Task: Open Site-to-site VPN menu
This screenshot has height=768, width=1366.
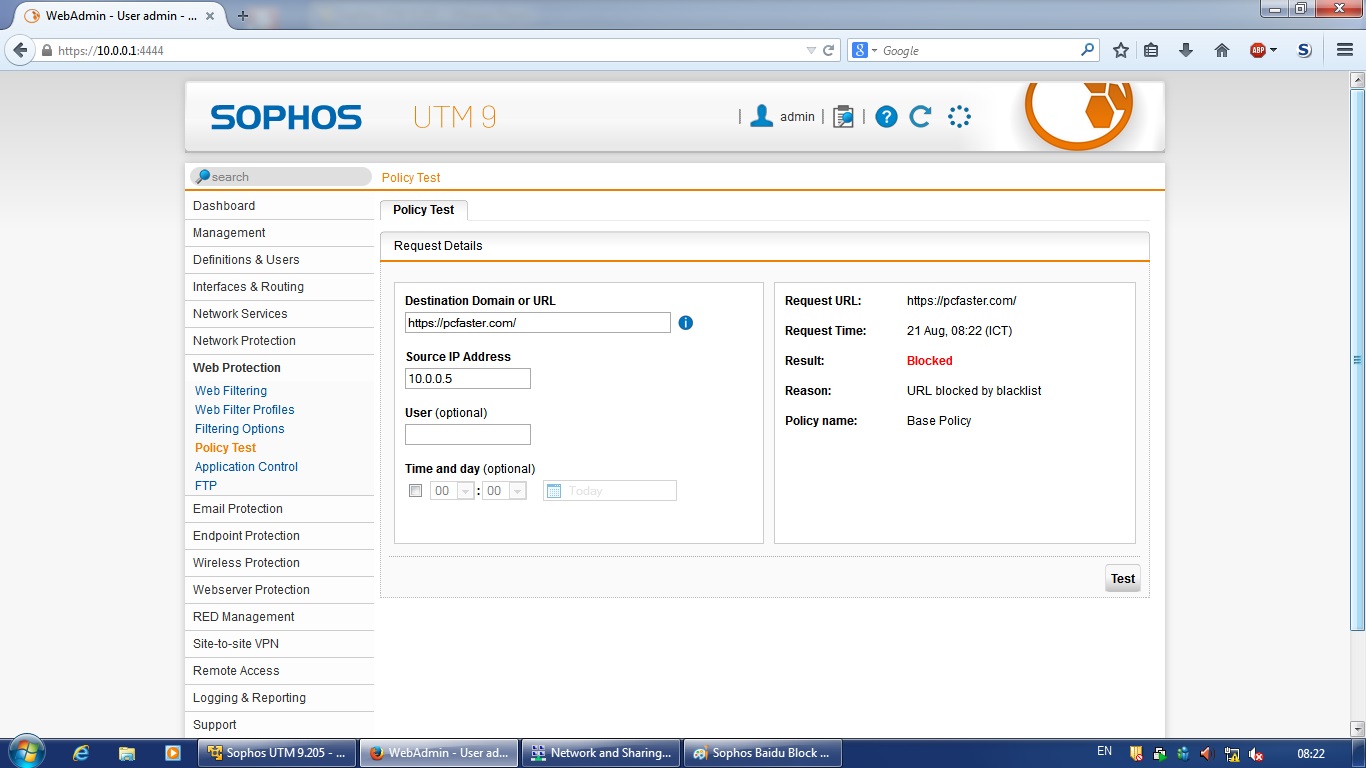Action: (x=279, y=644)
